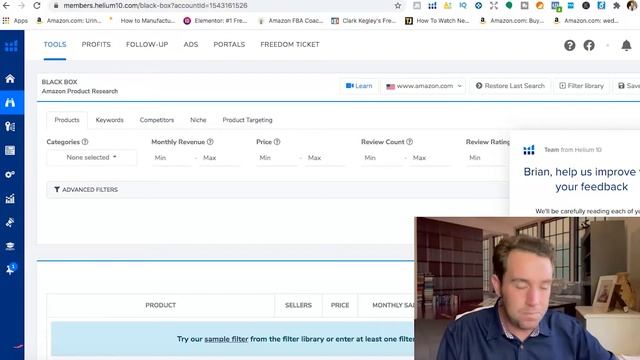This screenshot has height=360, width=640.
Task: Open the PORTALS menu
Action: pyautogui.click(x=229, y=44)
